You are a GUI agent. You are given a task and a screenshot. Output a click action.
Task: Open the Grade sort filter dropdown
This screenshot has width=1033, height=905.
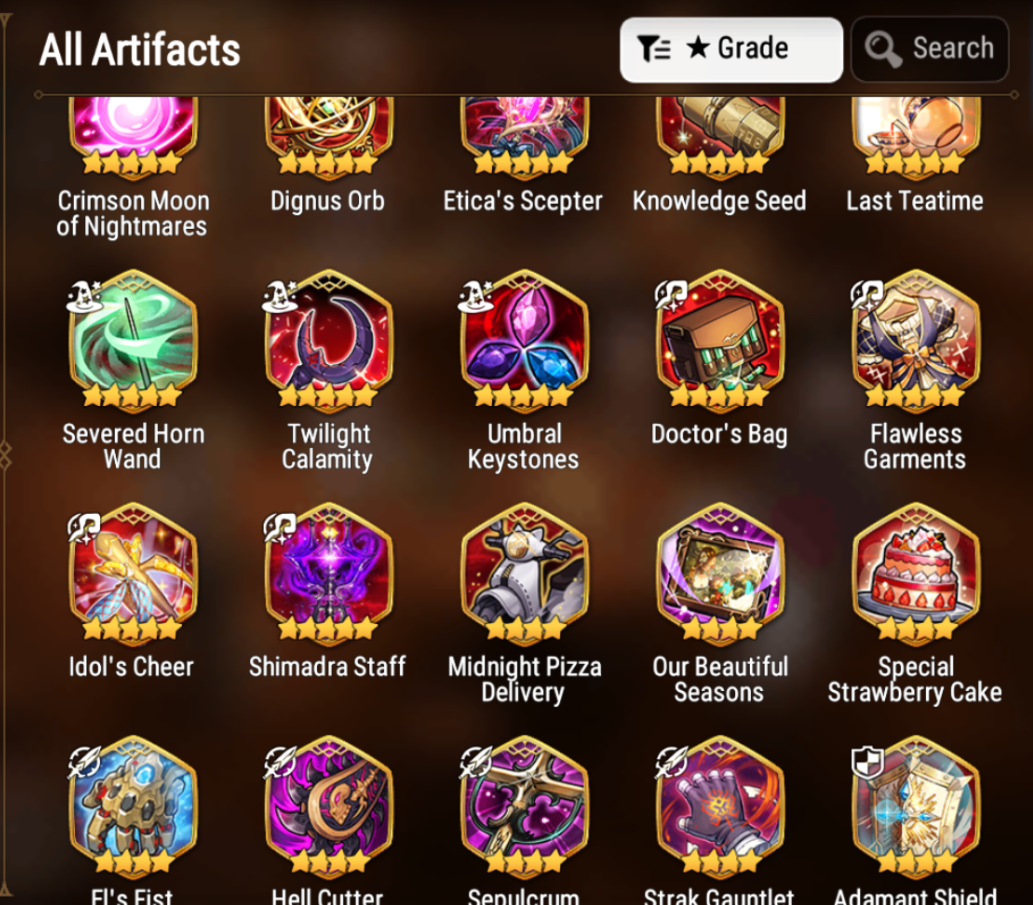[731, 49]
